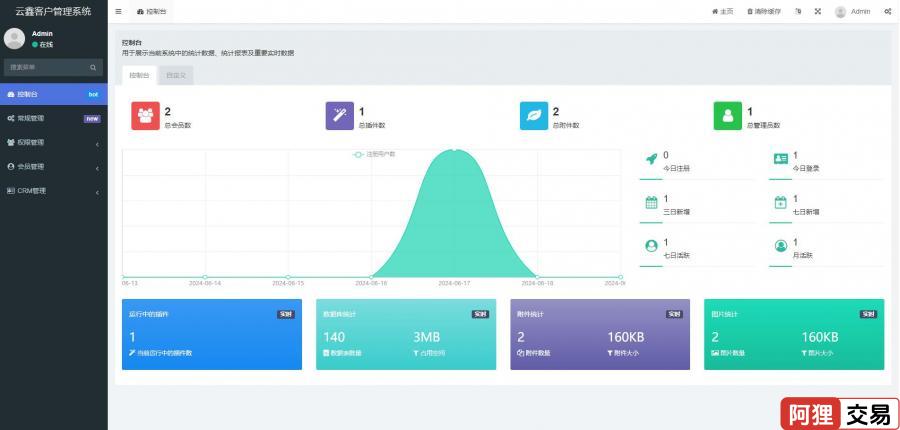Viewport: 900px width, 430px height.
Task: Open the settings gears icon at top right
Action: point(887,11)
